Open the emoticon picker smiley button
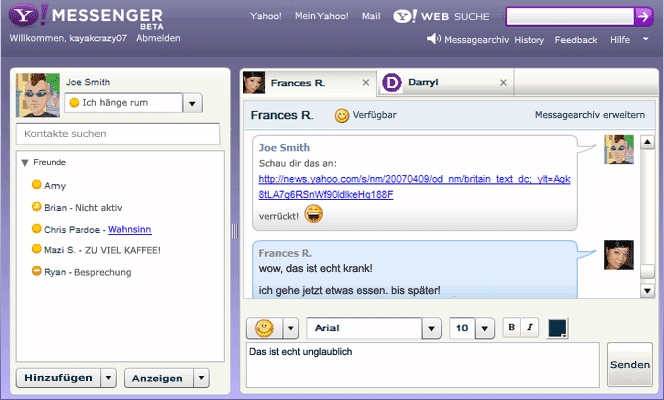The height and width of the screenshot is (400, 664). [x=264, y=328]
